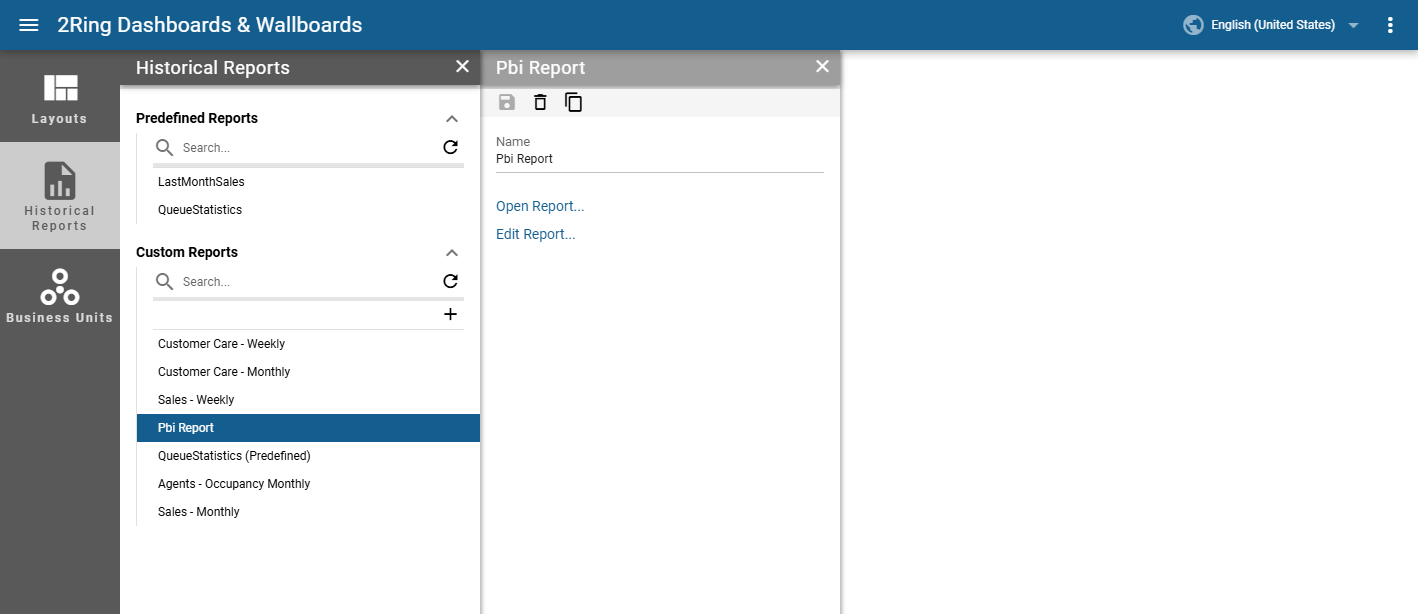Collapse the Predefined Reports section

(x=451, y=118)
